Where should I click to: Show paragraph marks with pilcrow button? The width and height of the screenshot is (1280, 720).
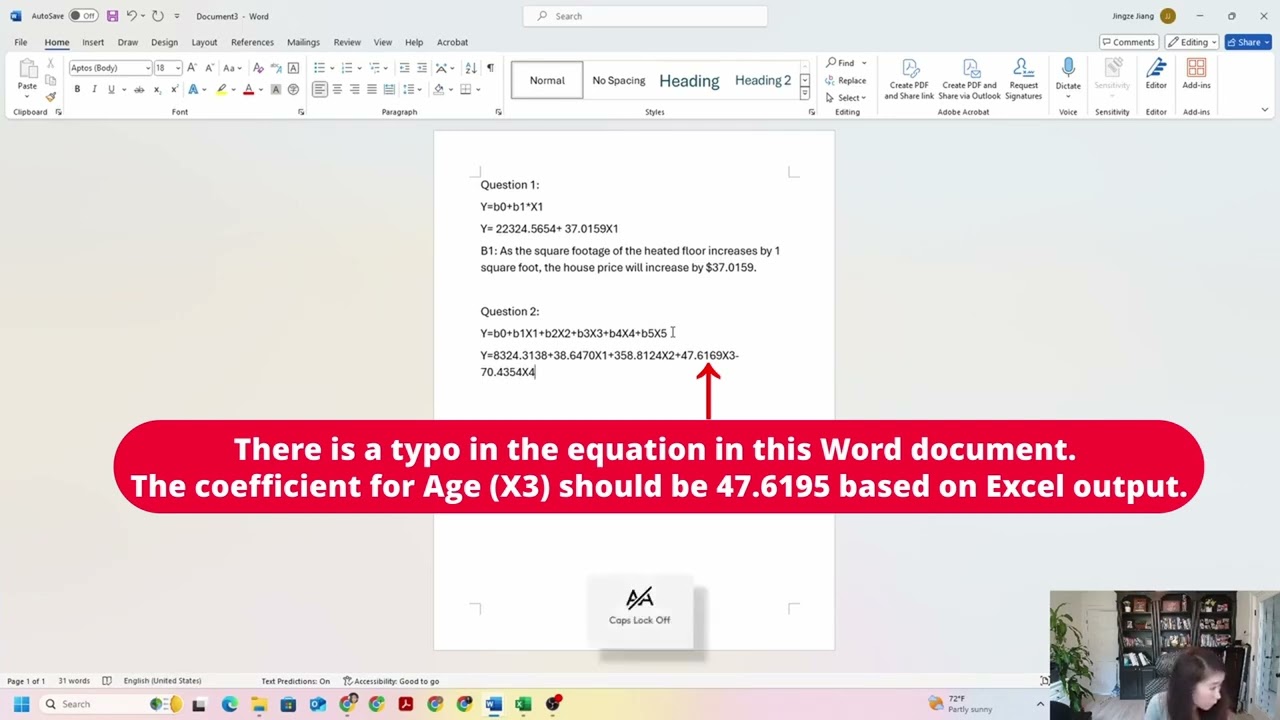490,68
